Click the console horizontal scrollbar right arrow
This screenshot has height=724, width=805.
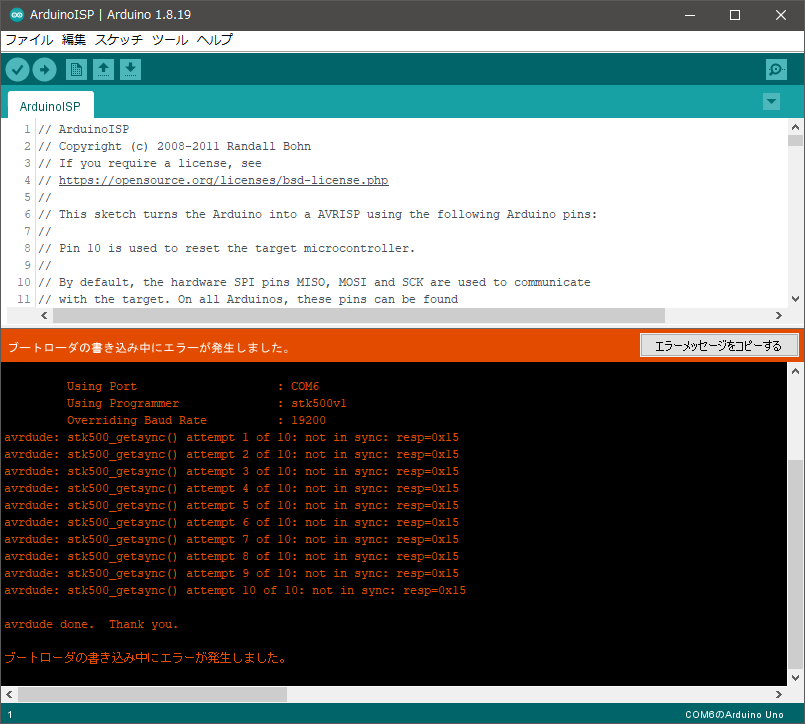coord(778,694)
